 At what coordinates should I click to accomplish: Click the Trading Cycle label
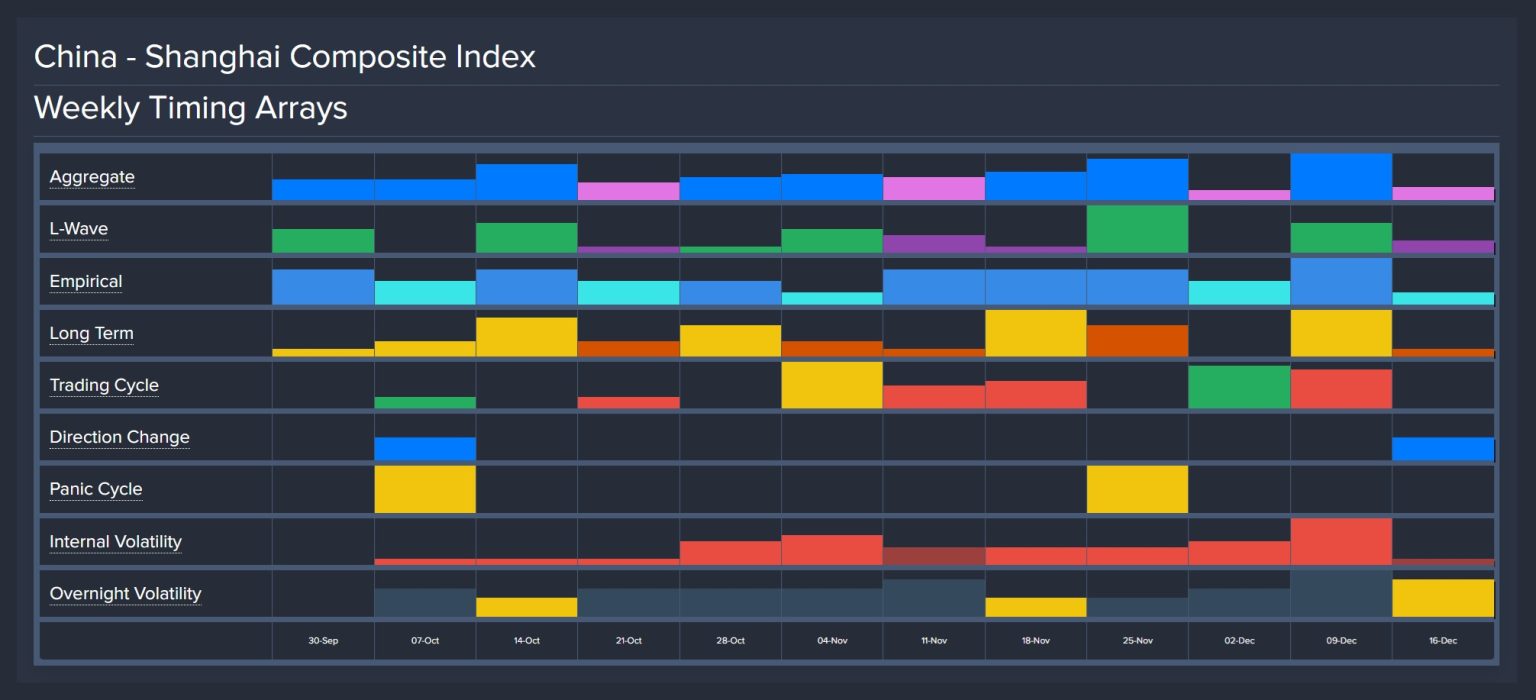104,385
